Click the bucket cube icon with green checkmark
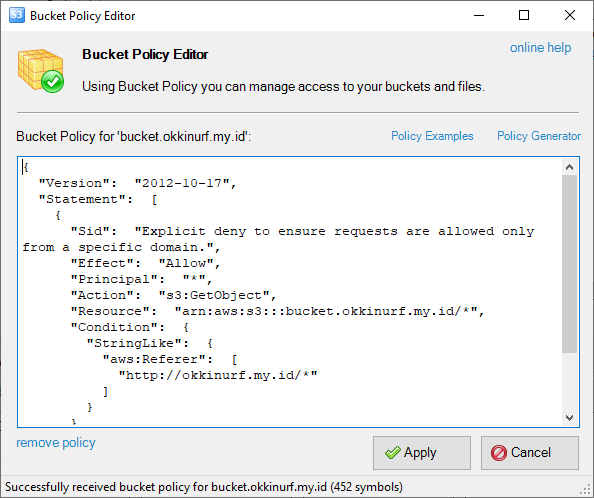The height and width of the screenshot is (498, 594). (x=41, y=71)
